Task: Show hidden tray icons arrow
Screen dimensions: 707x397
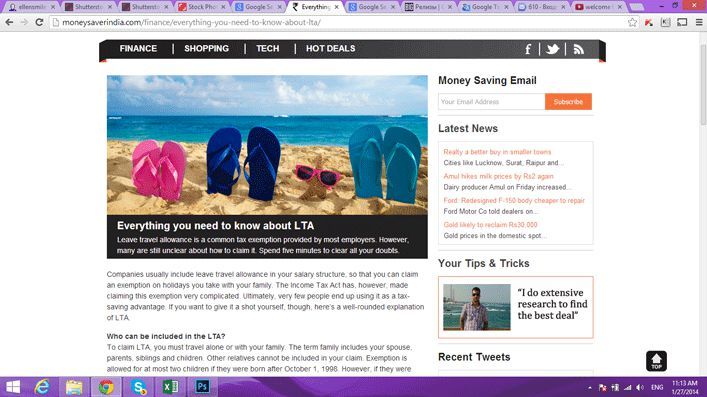Action: click(590, 388)
